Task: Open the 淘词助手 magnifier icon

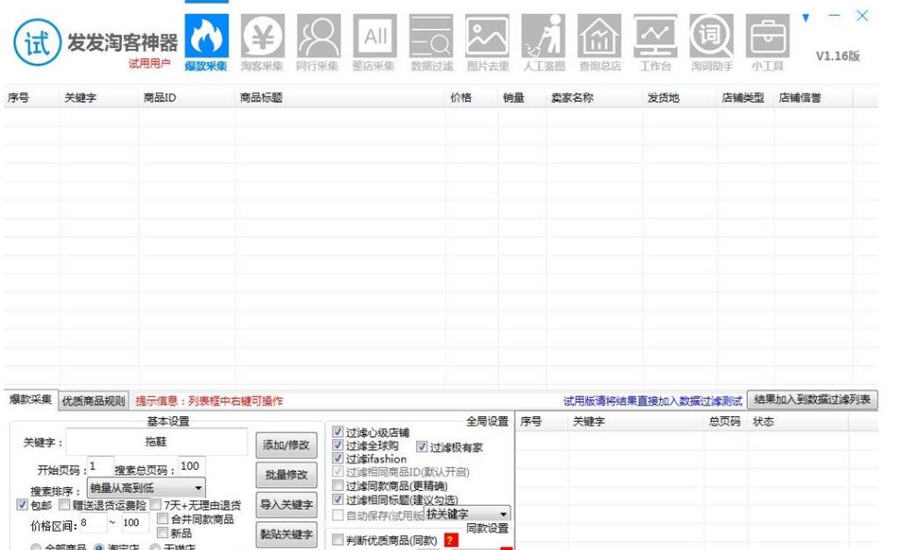Action: (712, 36)
